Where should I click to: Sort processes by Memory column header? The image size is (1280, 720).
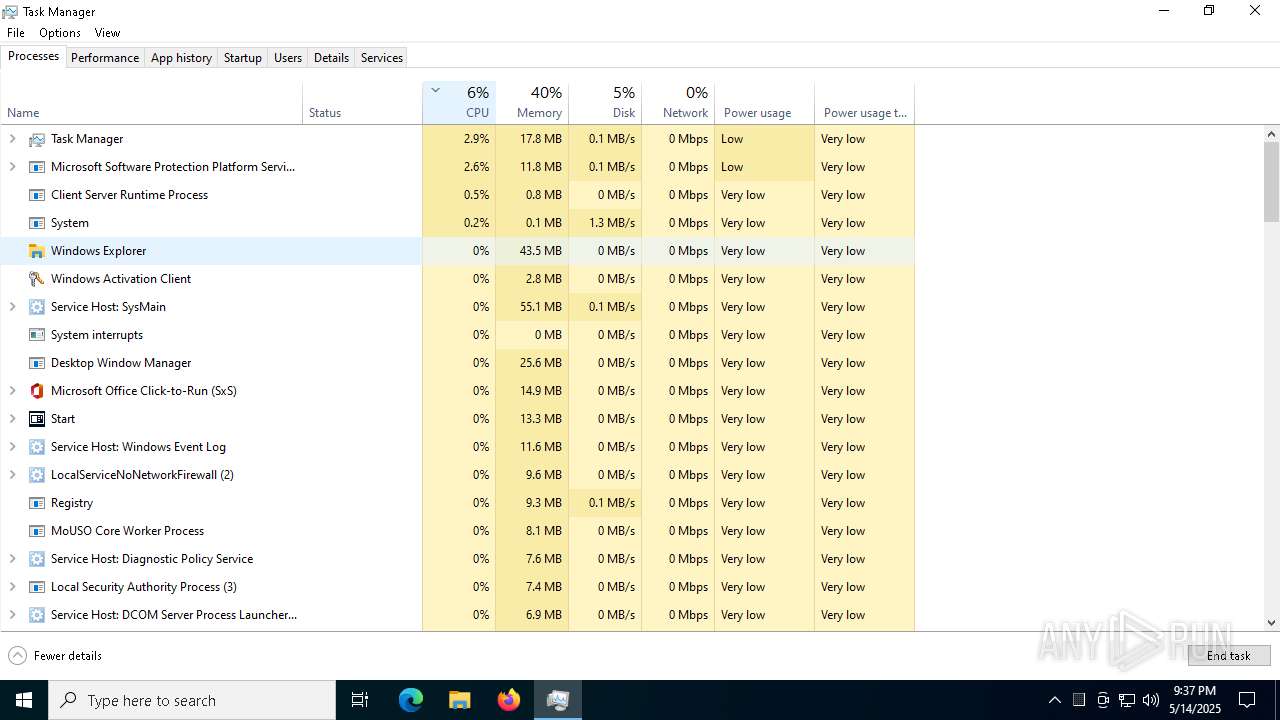point(532,103)
